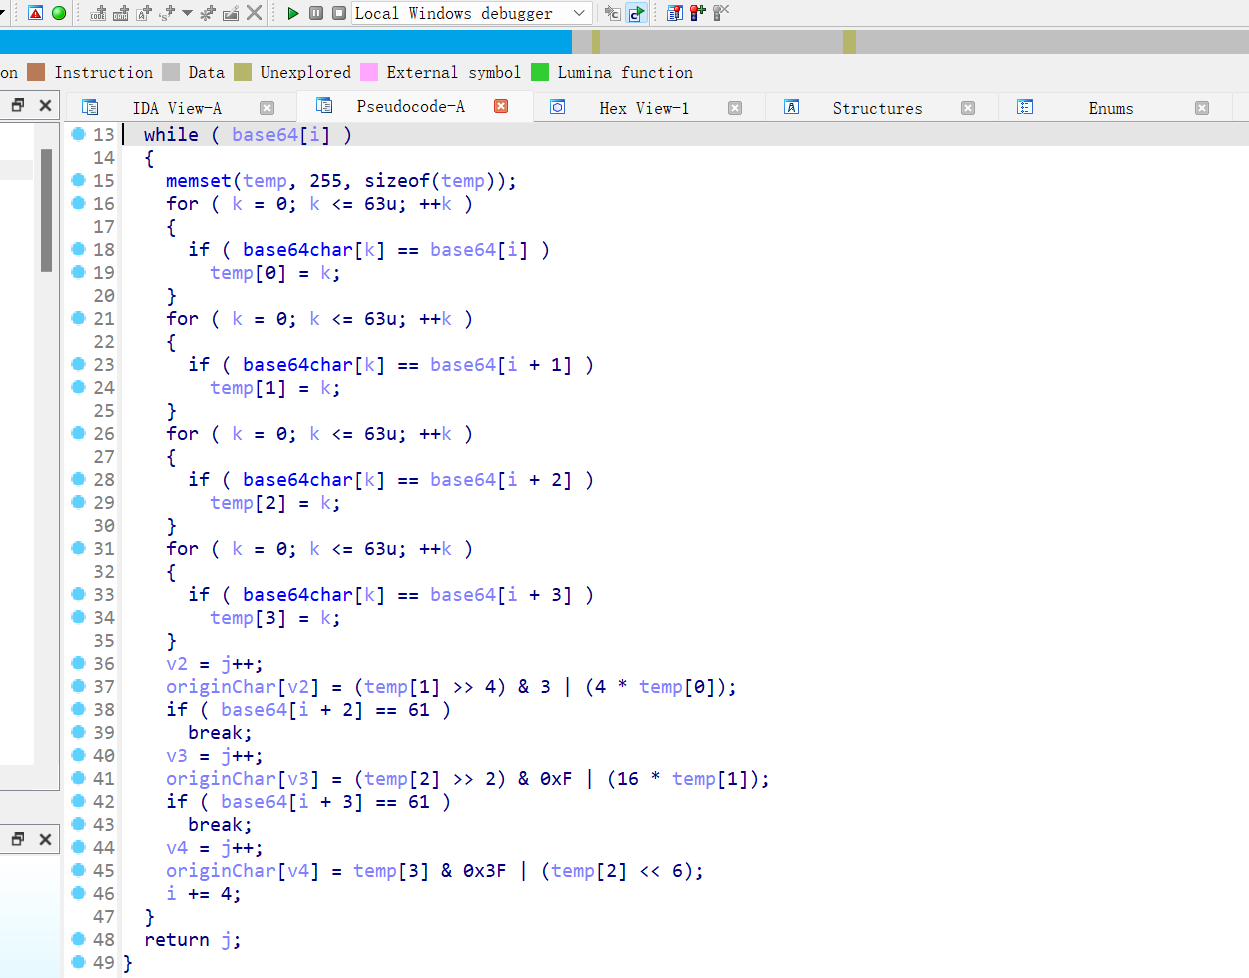The image size is (1249, 978).
Task: Toggle breakpoint dot on line 48 return
Action: tap(78, 939)
